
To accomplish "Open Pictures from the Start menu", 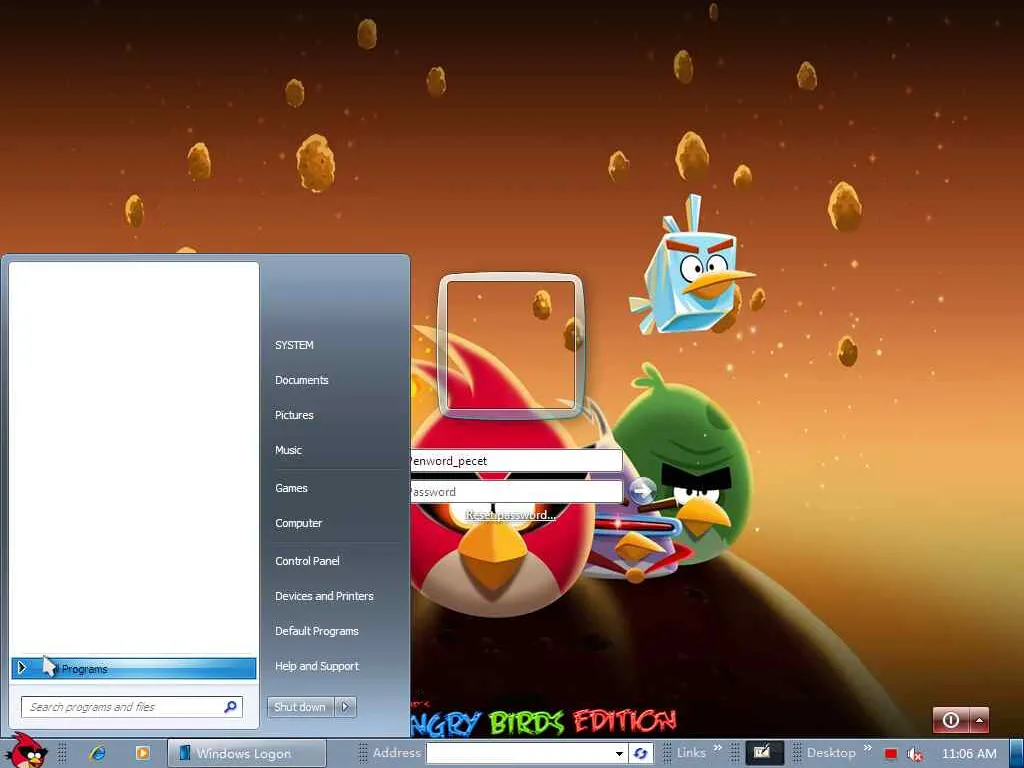I will 294,415.
